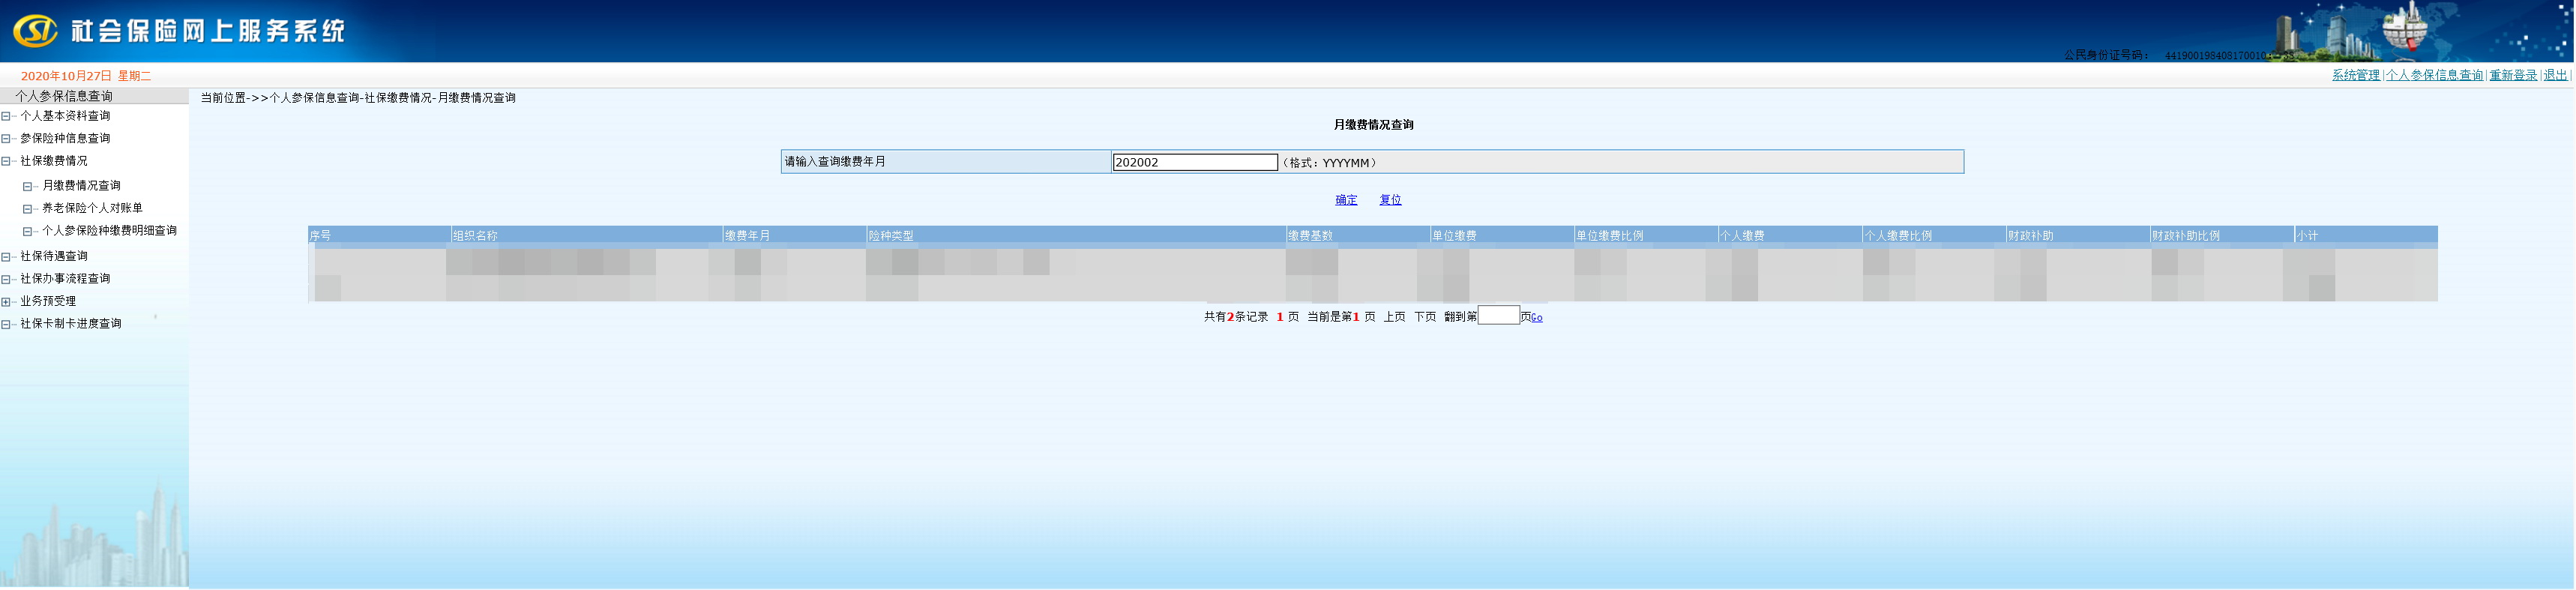Click the tree icon beside 个人基本资料查询
Screen dimensions: 2576x590
coord(6,117)
